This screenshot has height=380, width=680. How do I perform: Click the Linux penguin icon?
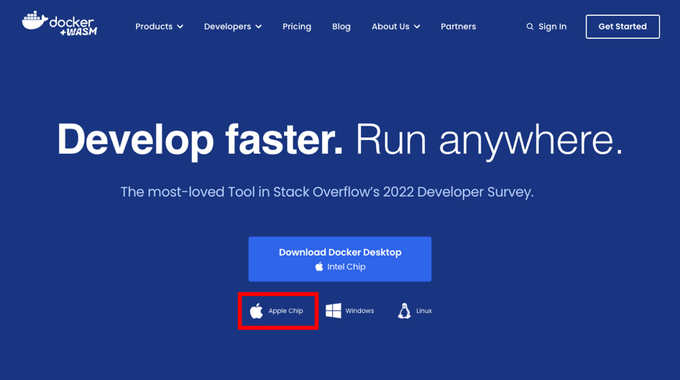[404, 311]
